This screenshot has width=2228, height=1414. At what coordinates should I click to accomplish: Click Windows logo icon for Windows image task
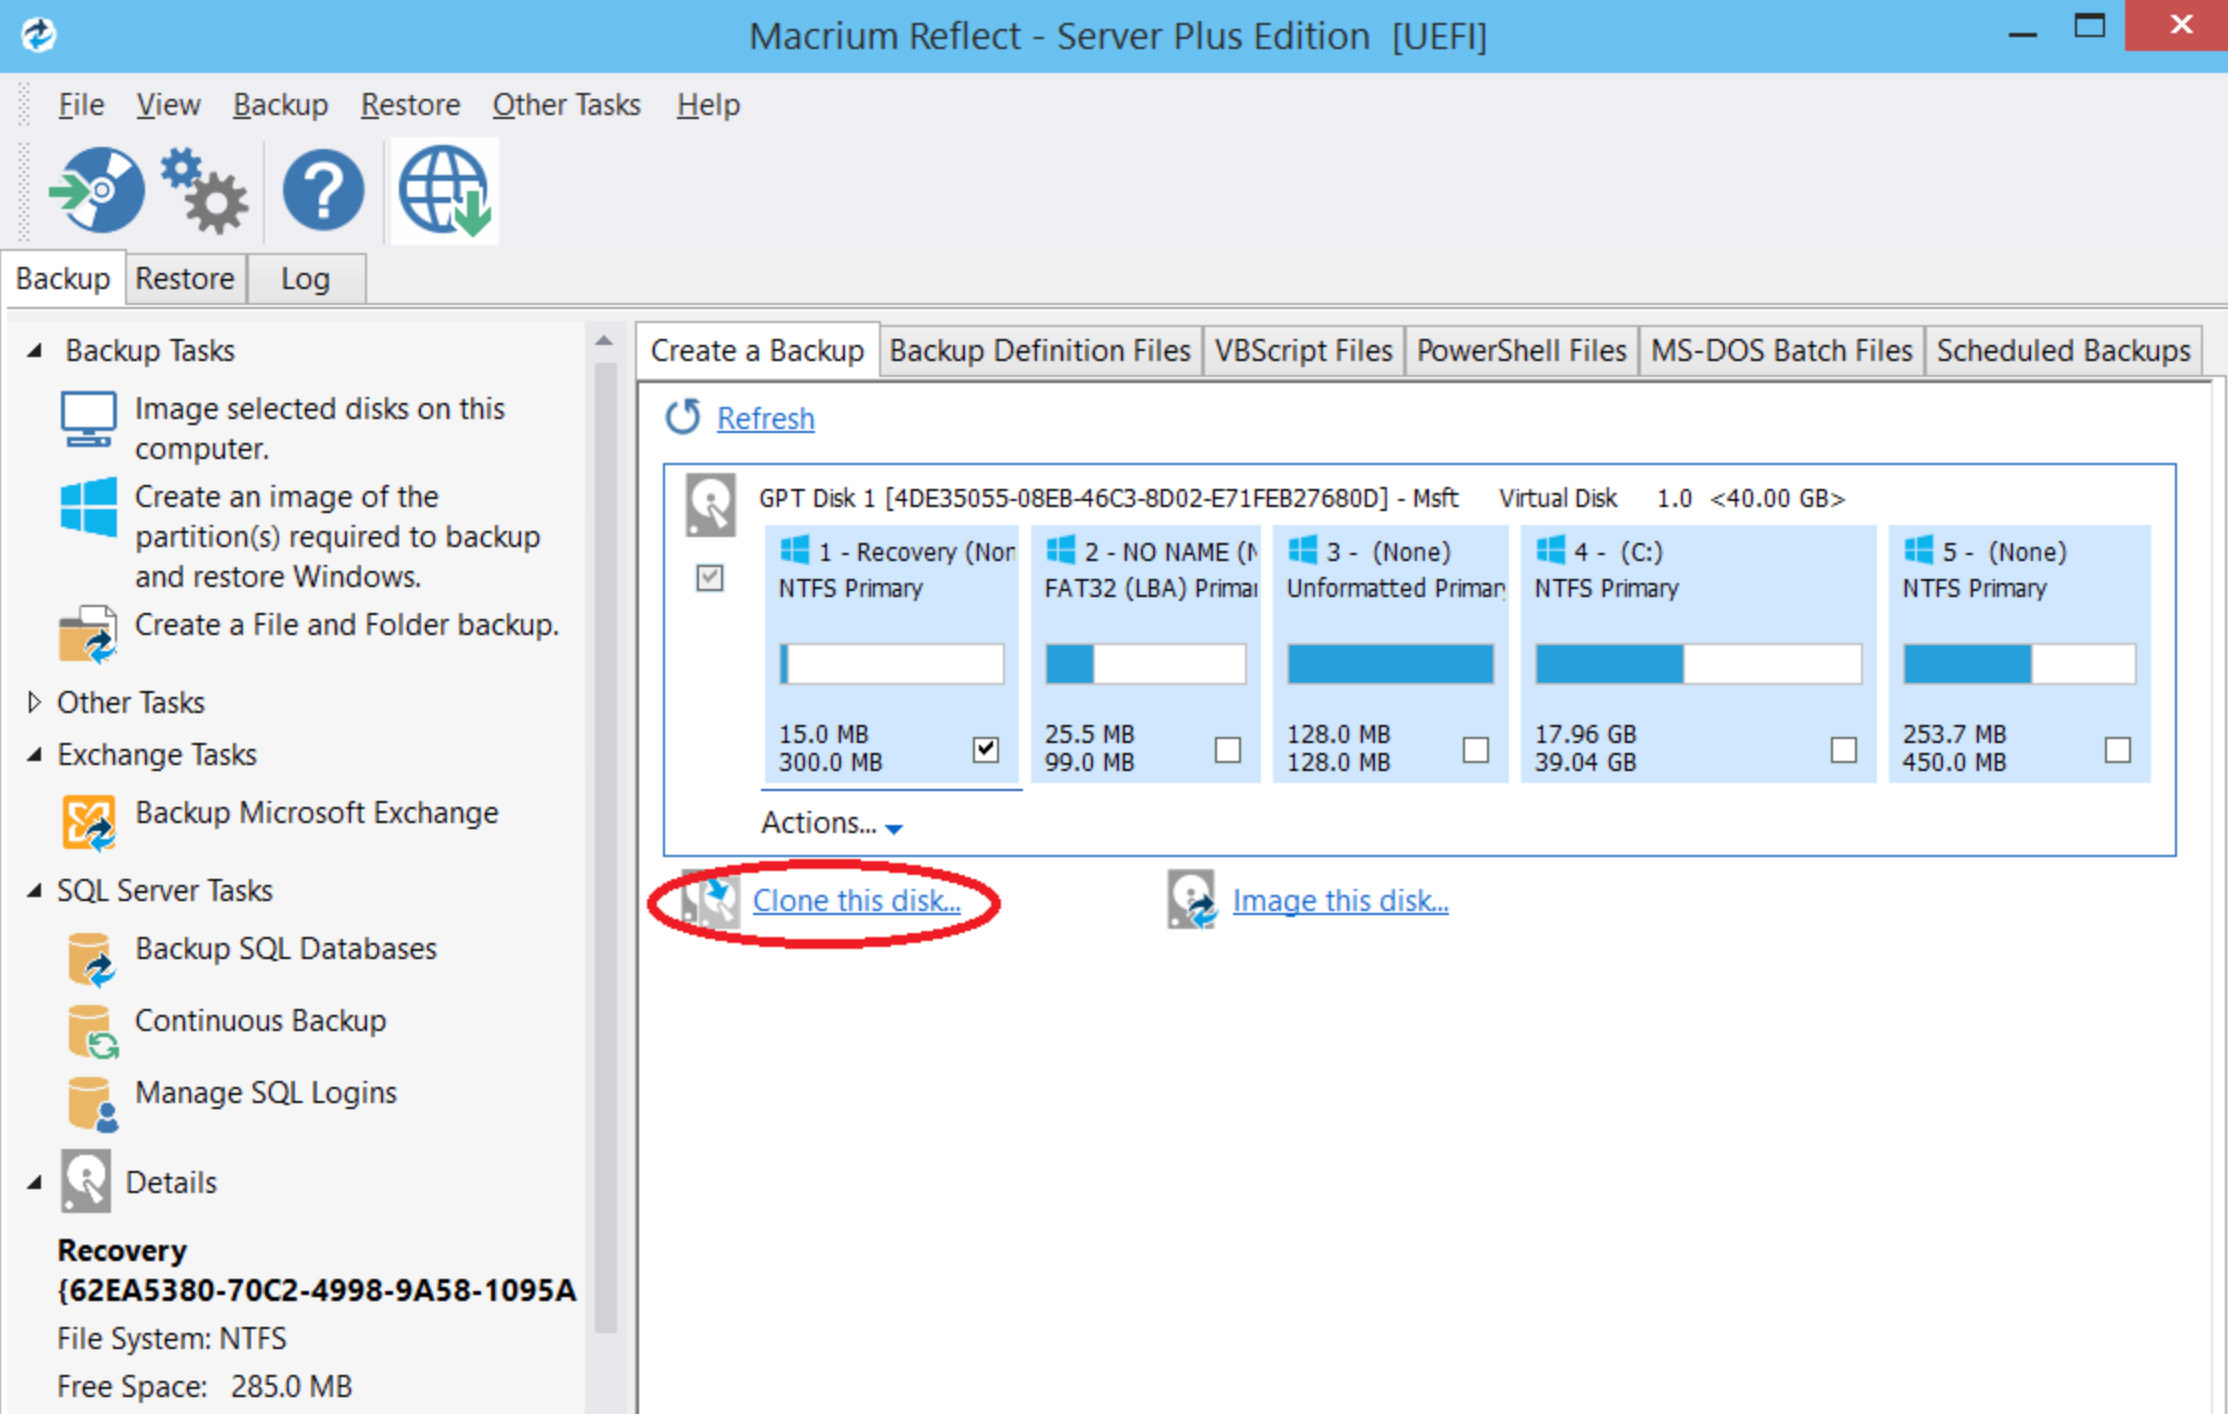88,507
